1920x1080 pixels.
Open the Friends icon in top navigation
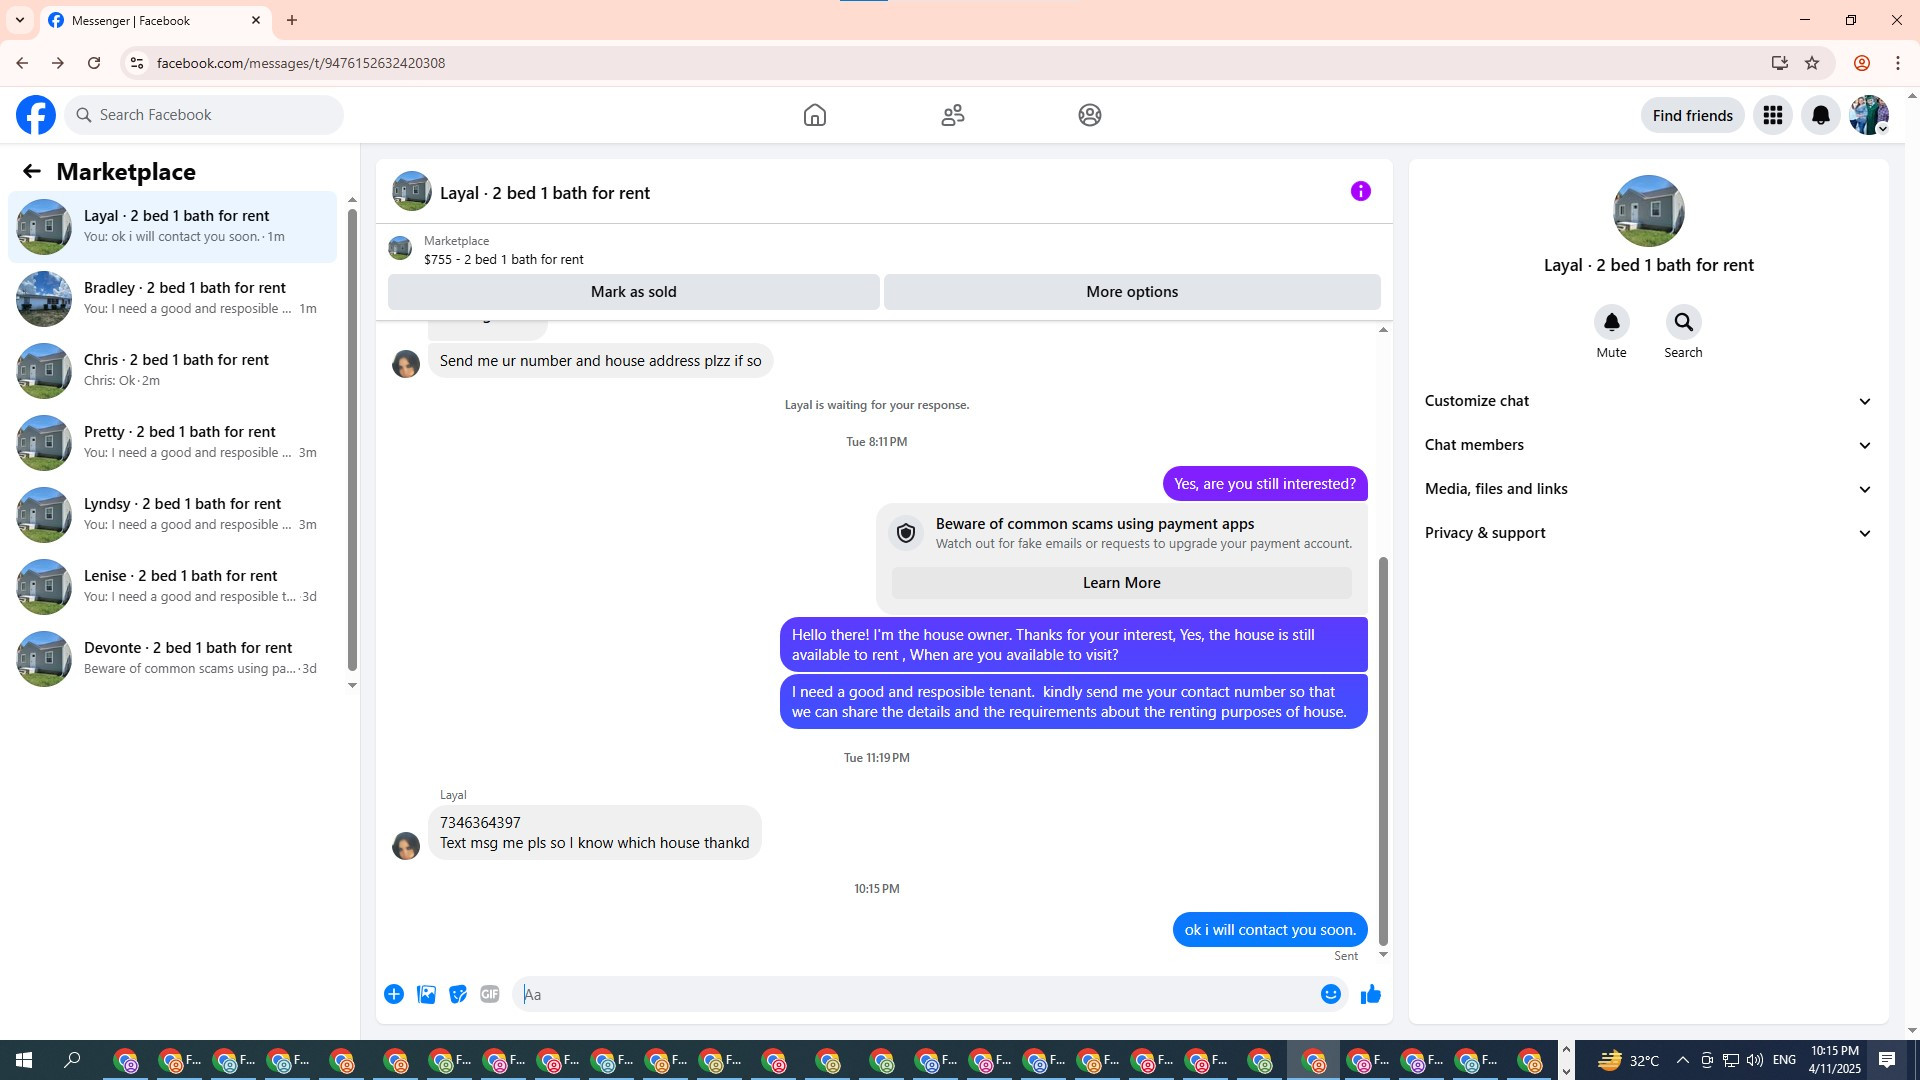click(953, 115)
